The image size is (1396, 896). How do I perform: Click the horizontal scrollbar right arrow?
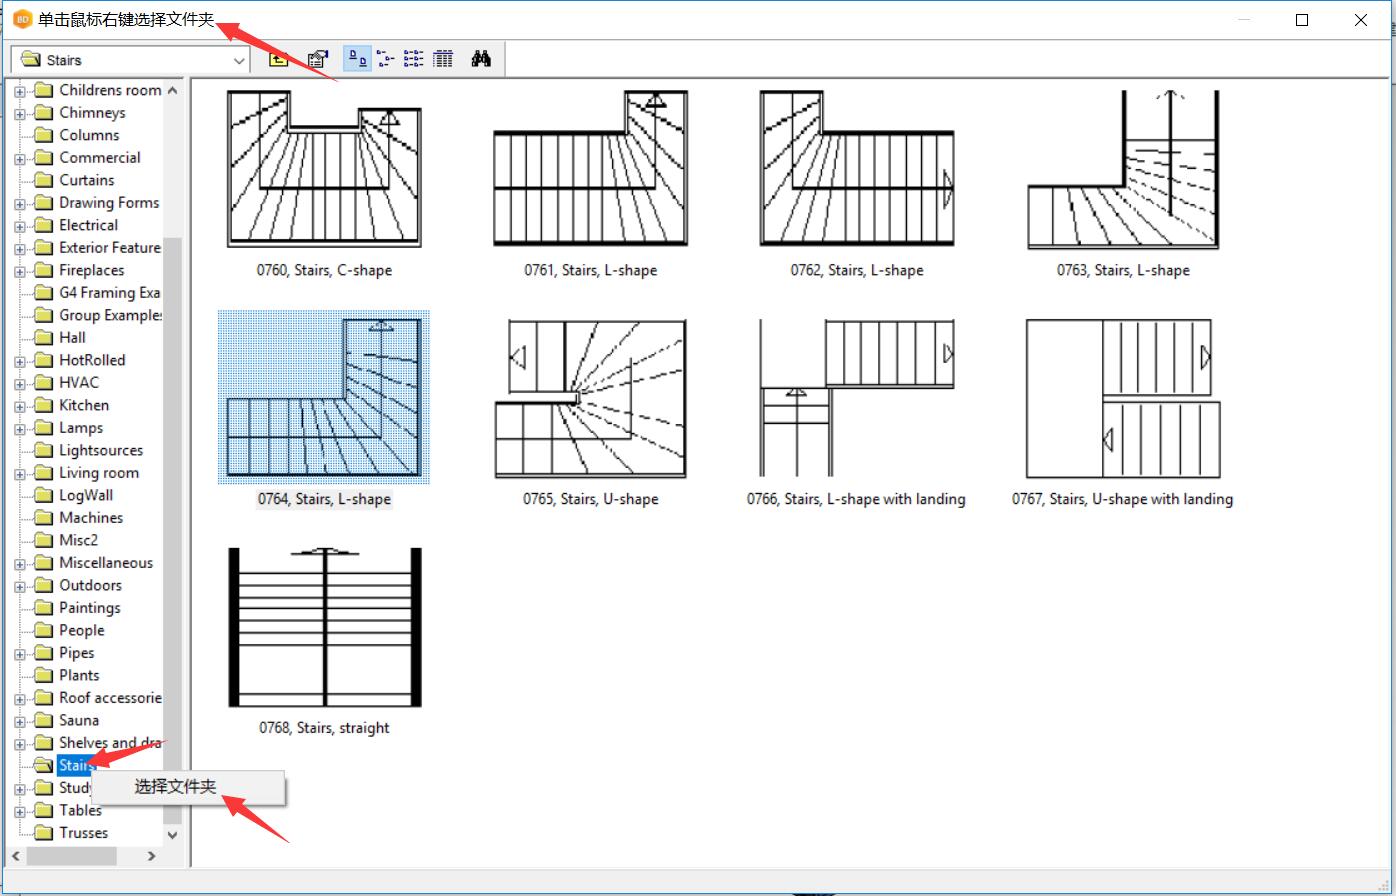152,856
